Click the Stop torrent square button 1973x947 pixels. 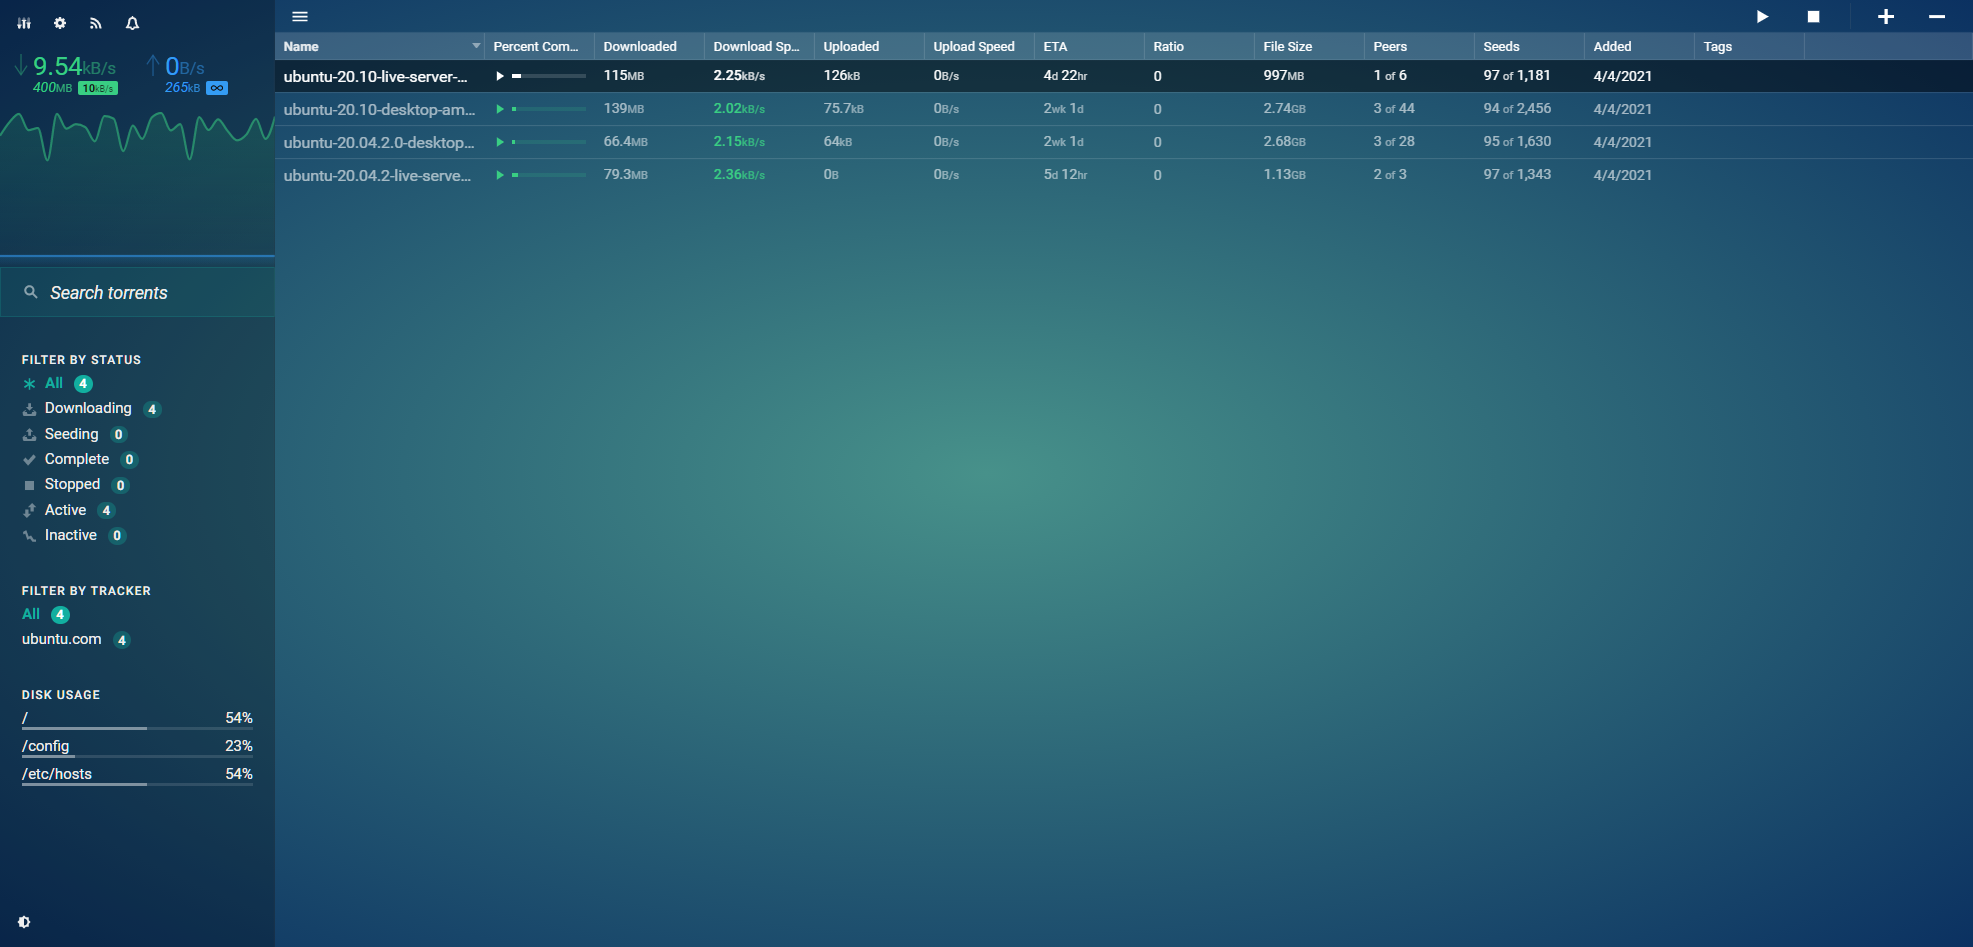[x=1813, y=17]
